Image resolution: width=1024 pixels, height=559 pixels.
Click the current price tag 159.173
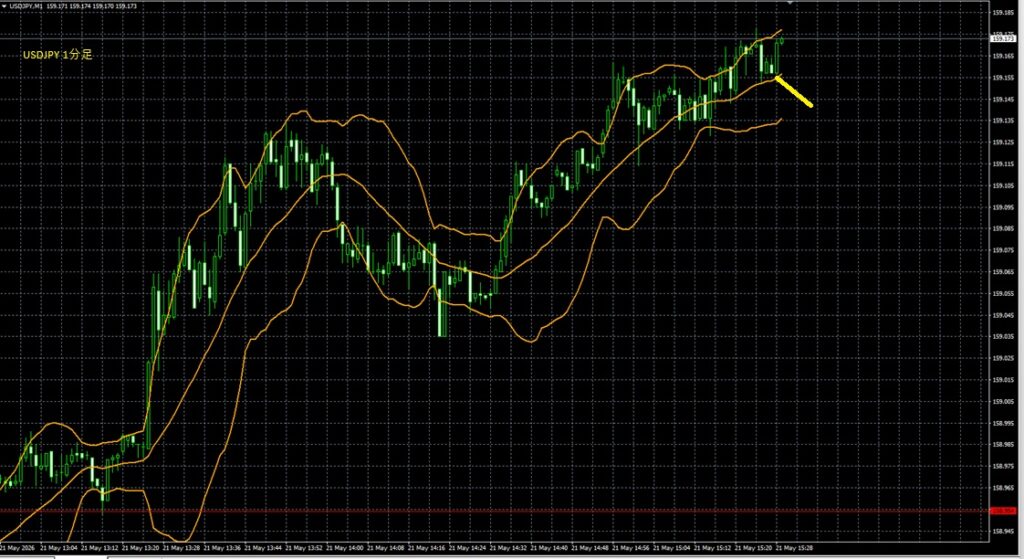pyautogui.click(x=1002, y=39)
